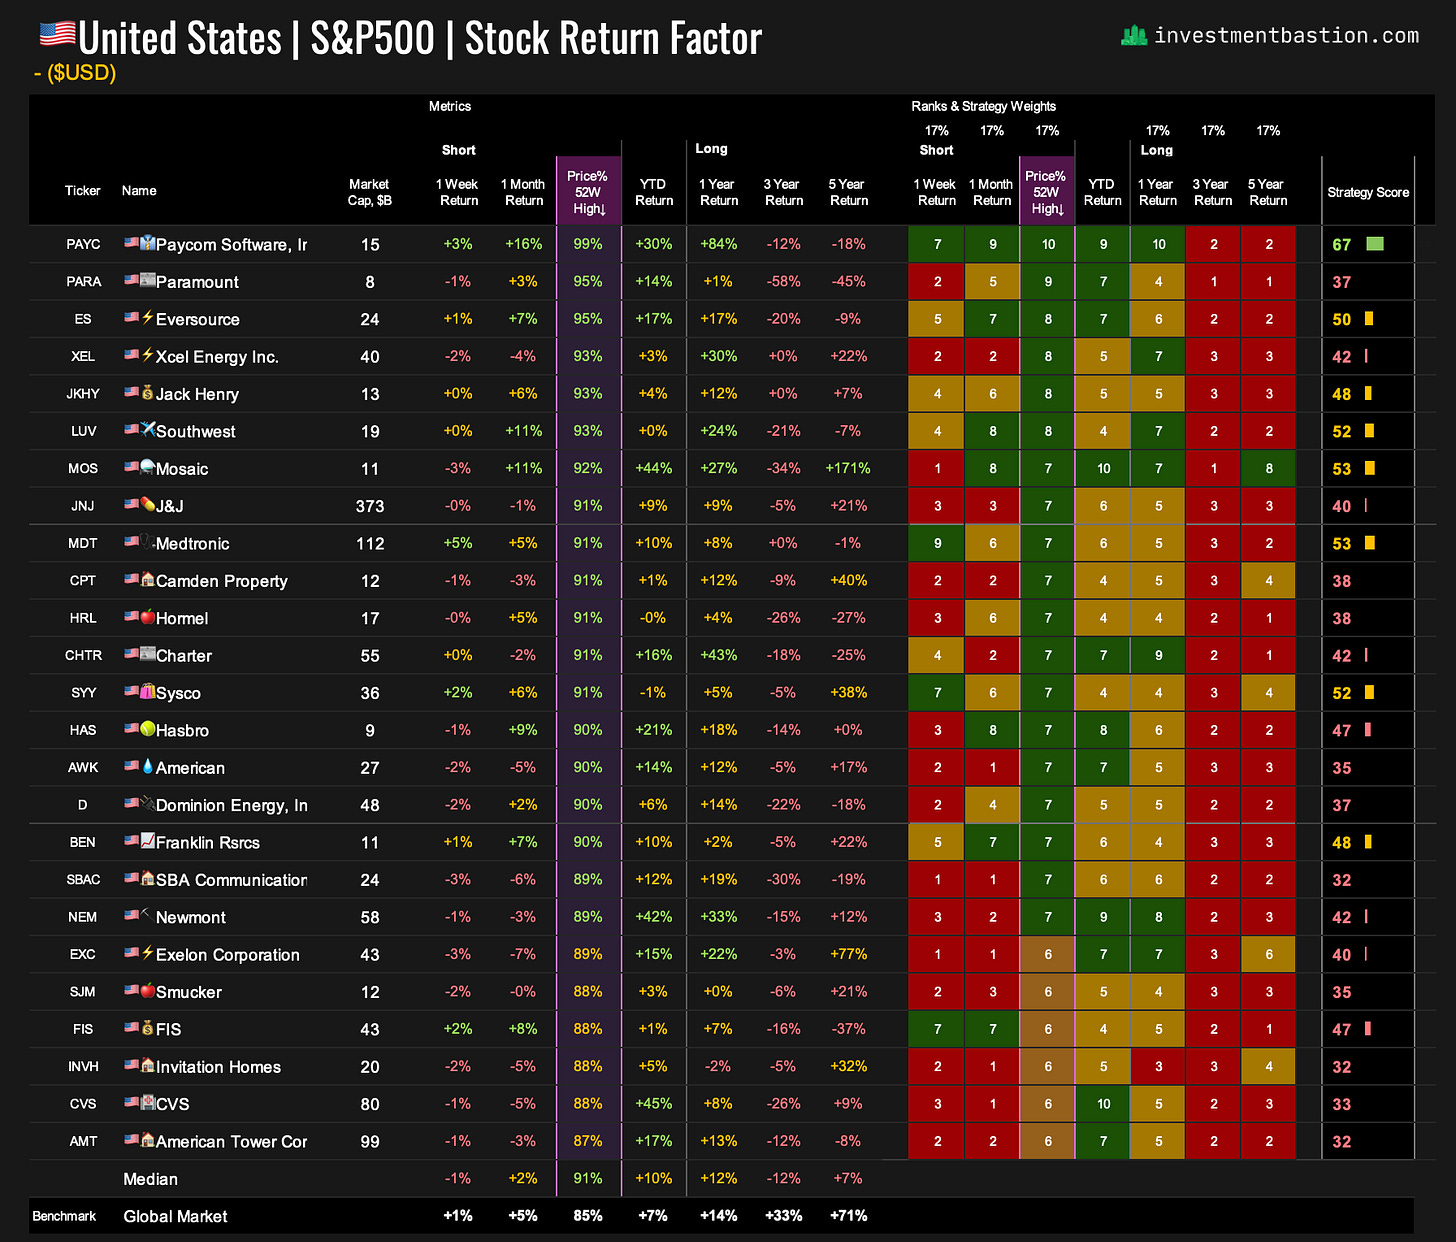
Task: Click the Ranks & Strategy Weights heading
Action: click(x=983, y=106)
